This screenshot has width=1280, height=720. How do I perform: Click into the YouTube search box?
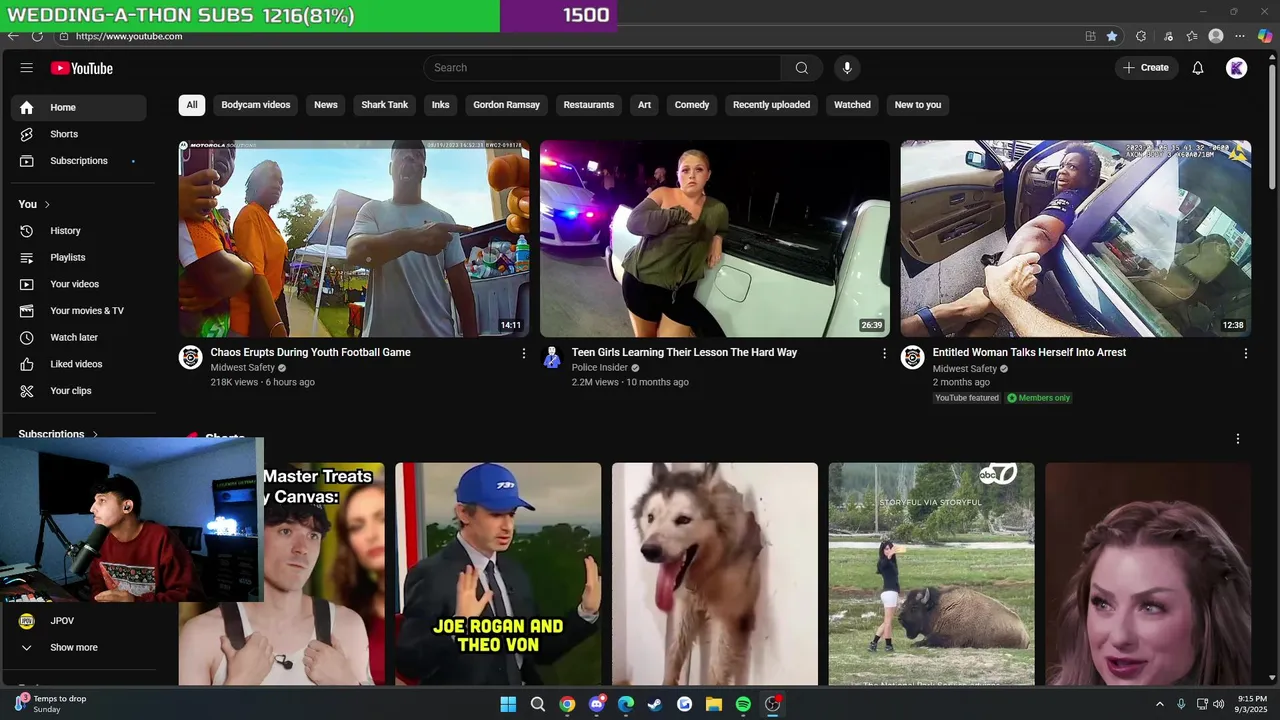(x=603, y=68)
